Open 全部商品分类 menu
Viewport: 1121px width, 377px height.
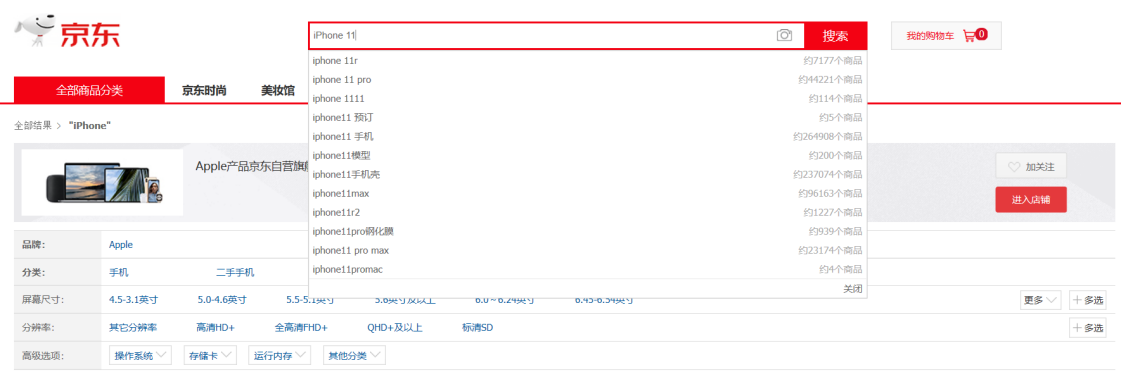coord(89,90)
